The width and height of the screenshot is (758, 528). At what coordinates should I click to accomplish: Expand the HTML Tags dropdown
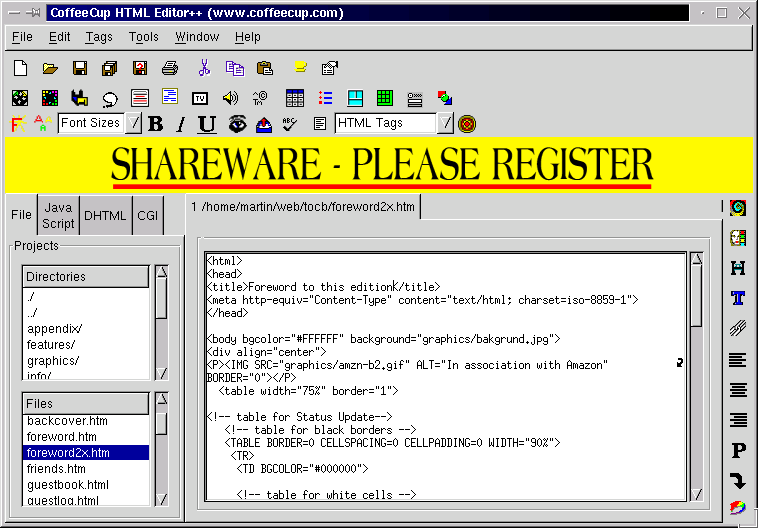click(446, 124)
